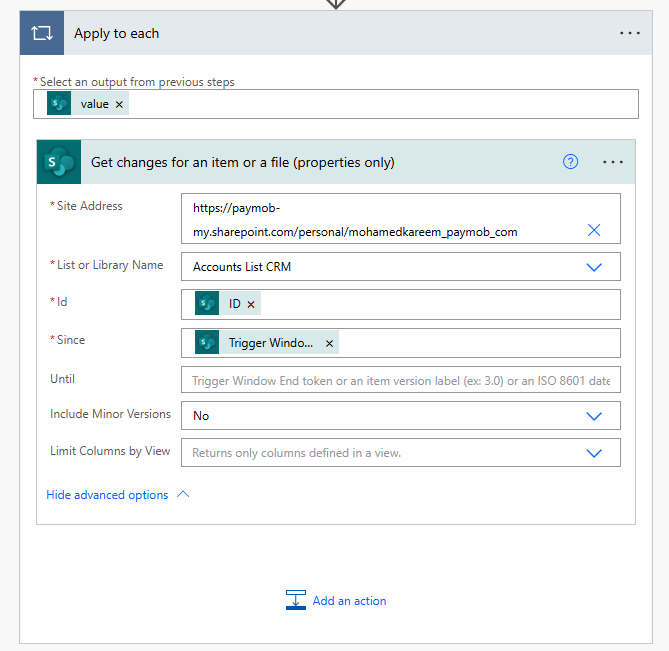
Task: Click the Since input field empty area
Action: pos(478,343)
